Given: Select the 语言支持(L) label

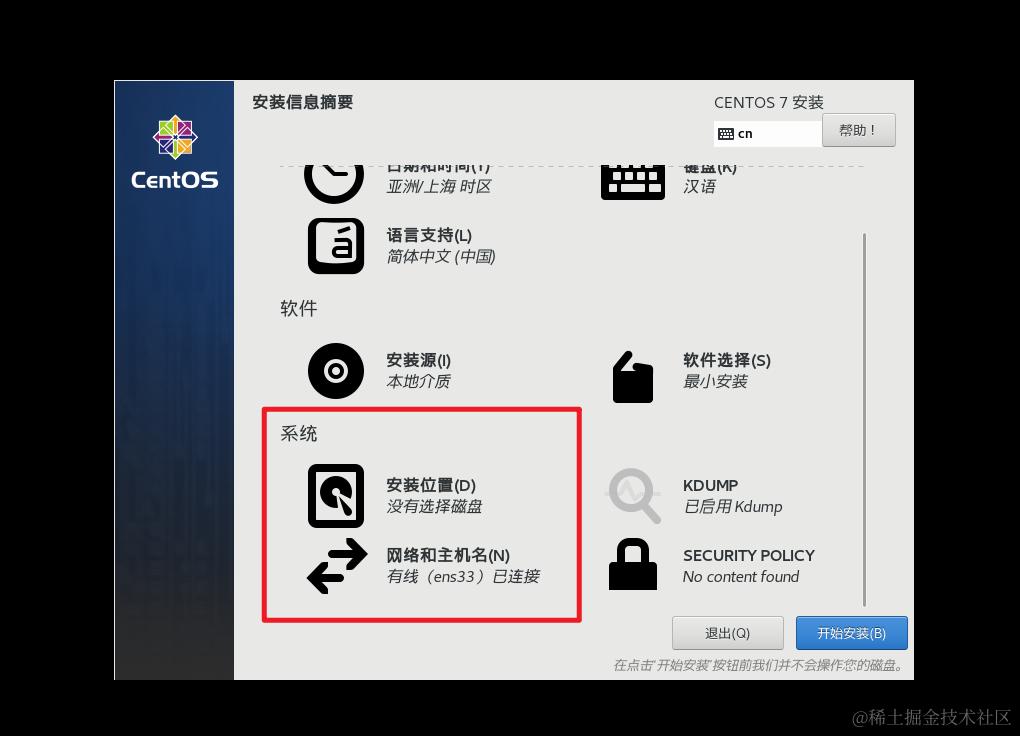Looking at the screenshot, I should [429, 235].
